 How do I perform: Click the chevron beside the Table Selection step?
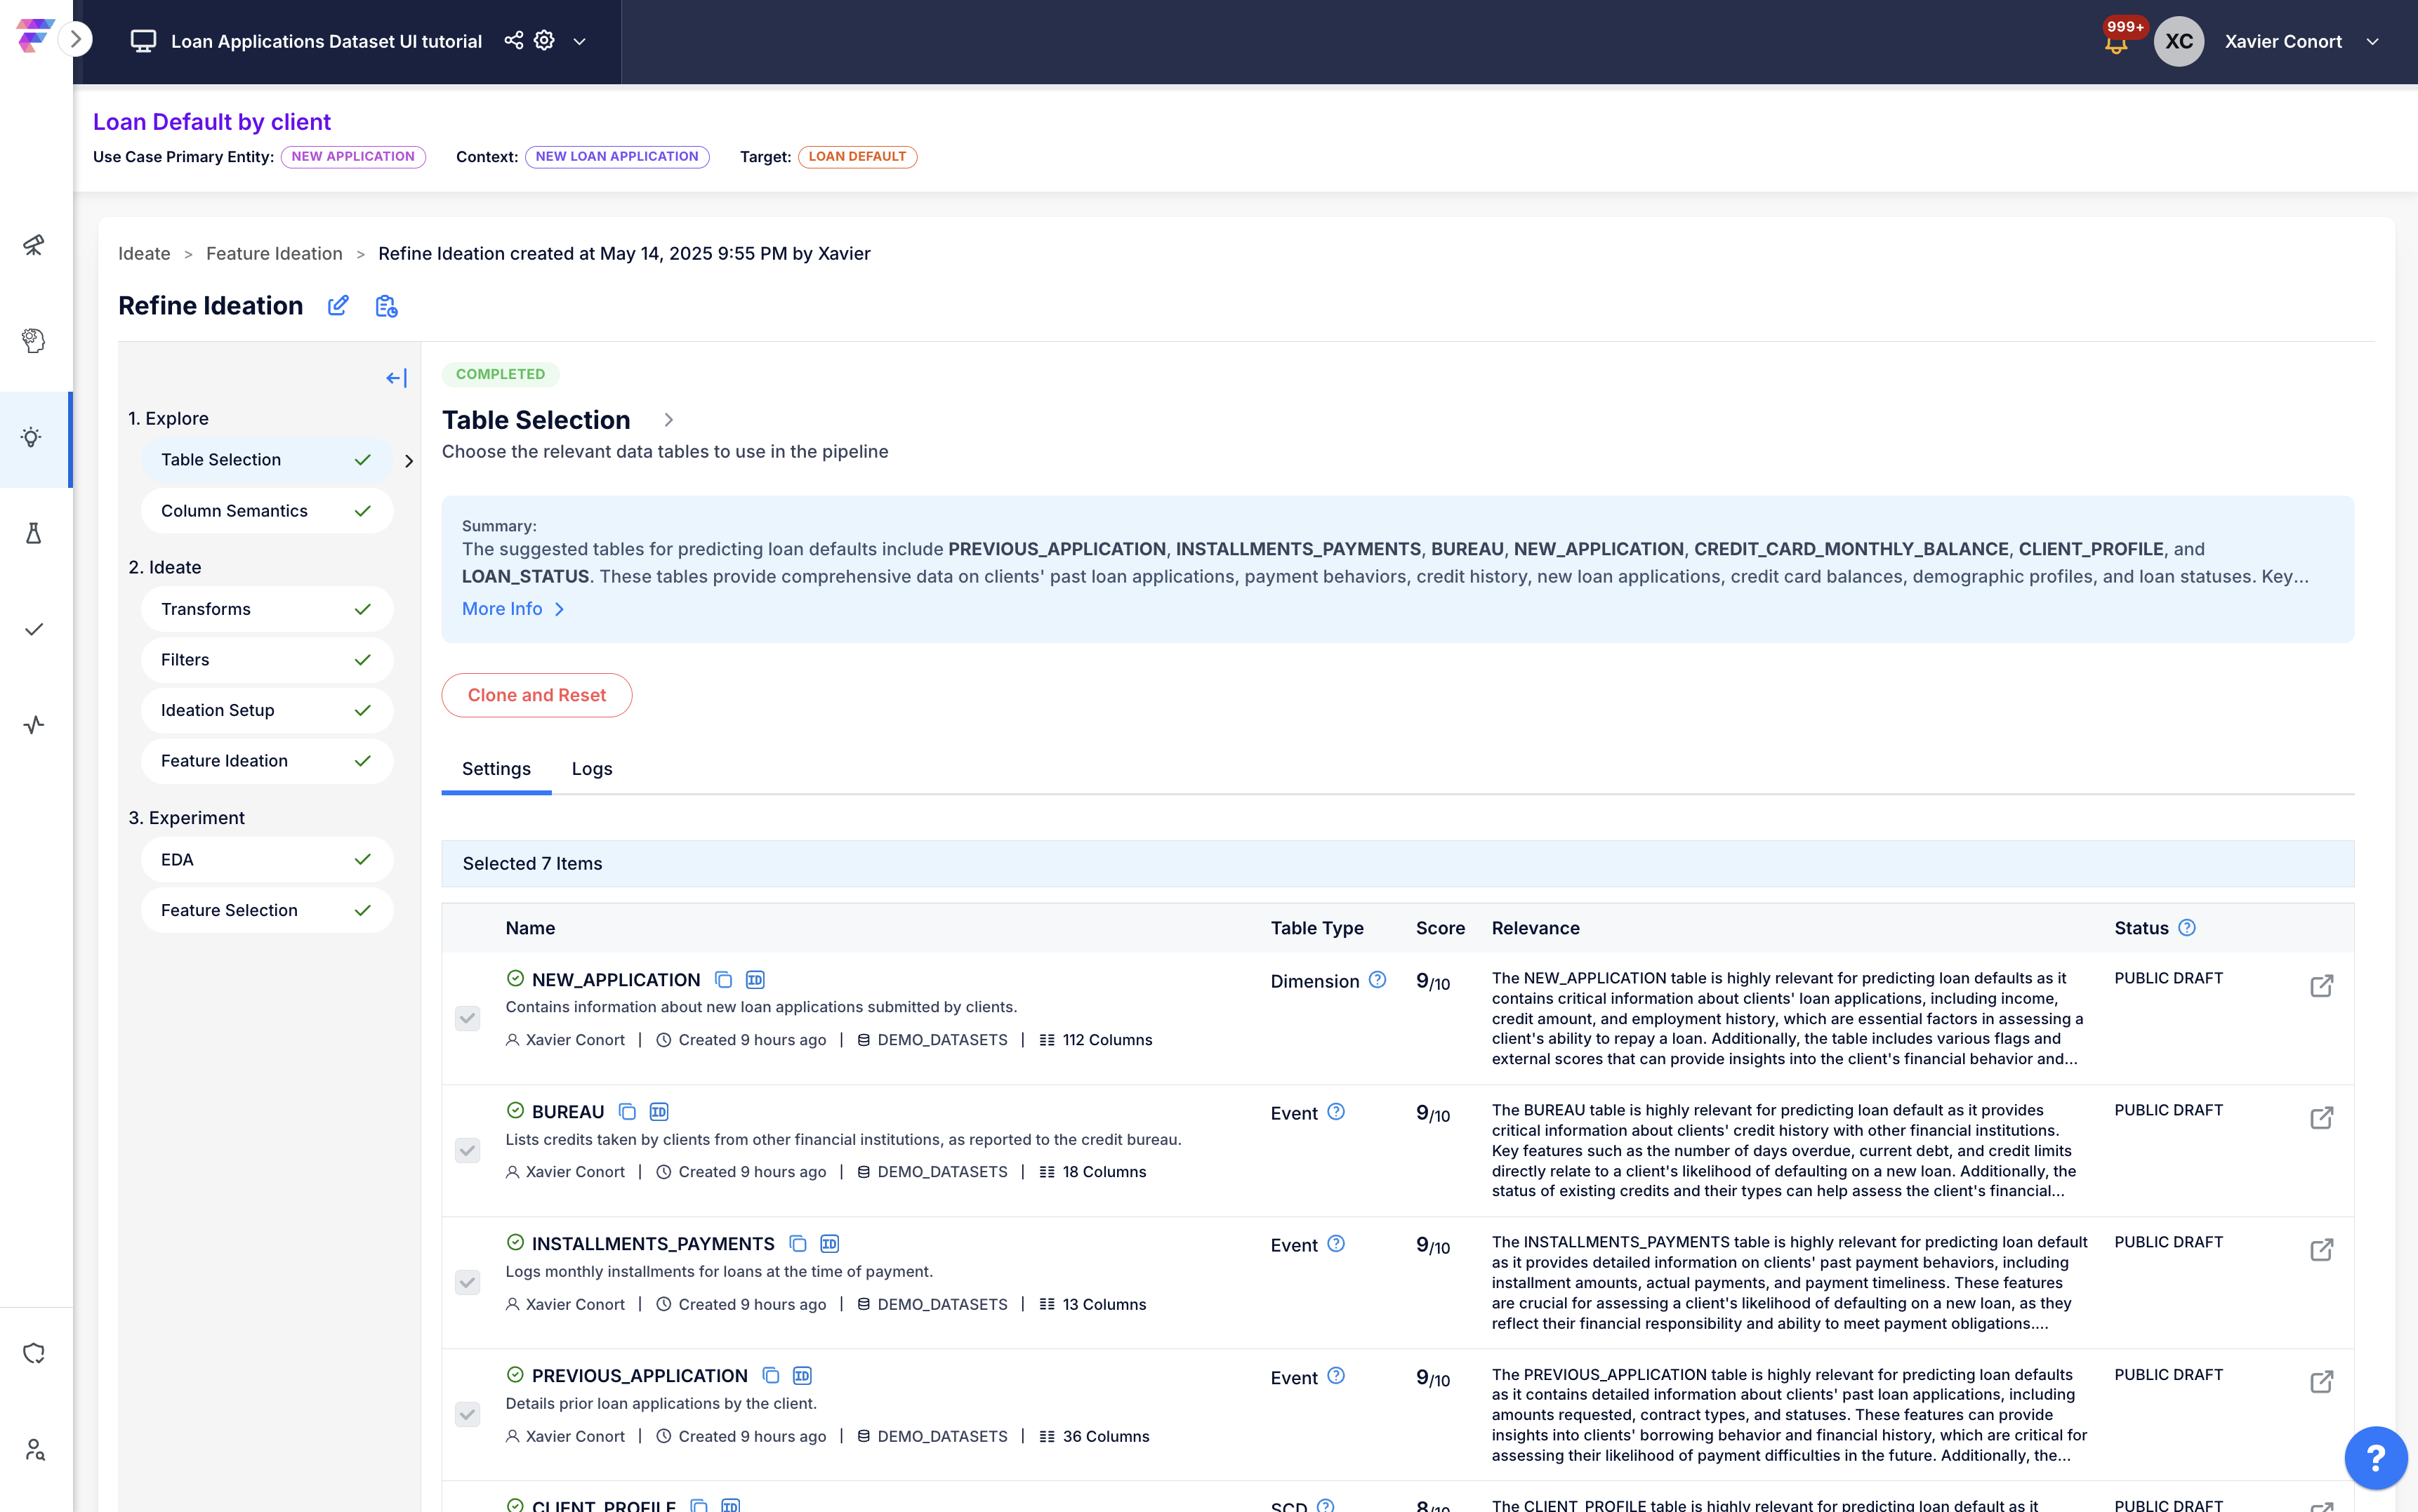408,461
